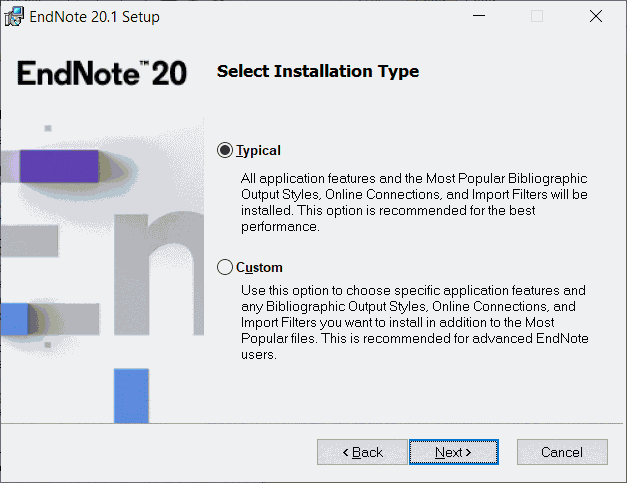The image size is (627, 483).
Task: Cancel the EndNote installation
Action: pos(562,452)
